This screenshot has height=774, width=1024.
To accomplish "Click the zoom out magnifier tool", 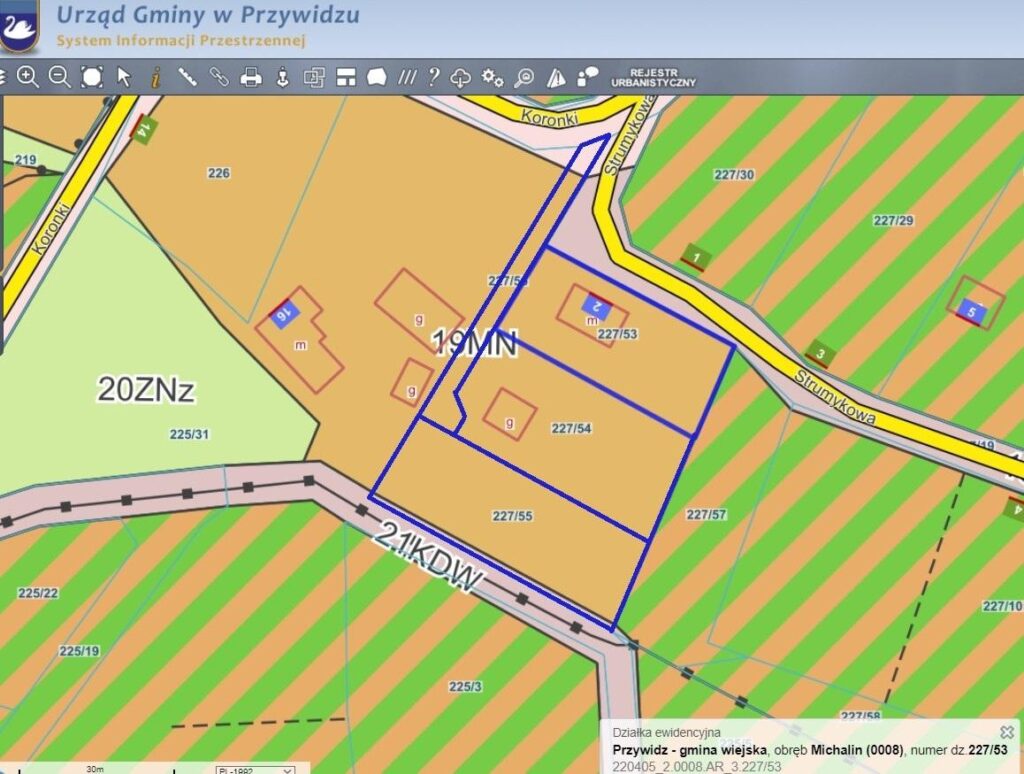I will point(59,77).
